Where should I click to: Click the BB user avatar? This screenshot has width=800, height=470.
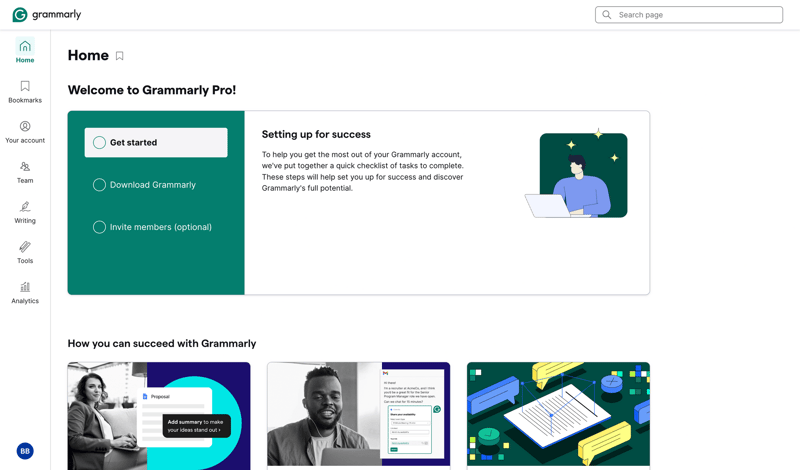(x=25, y=451)
